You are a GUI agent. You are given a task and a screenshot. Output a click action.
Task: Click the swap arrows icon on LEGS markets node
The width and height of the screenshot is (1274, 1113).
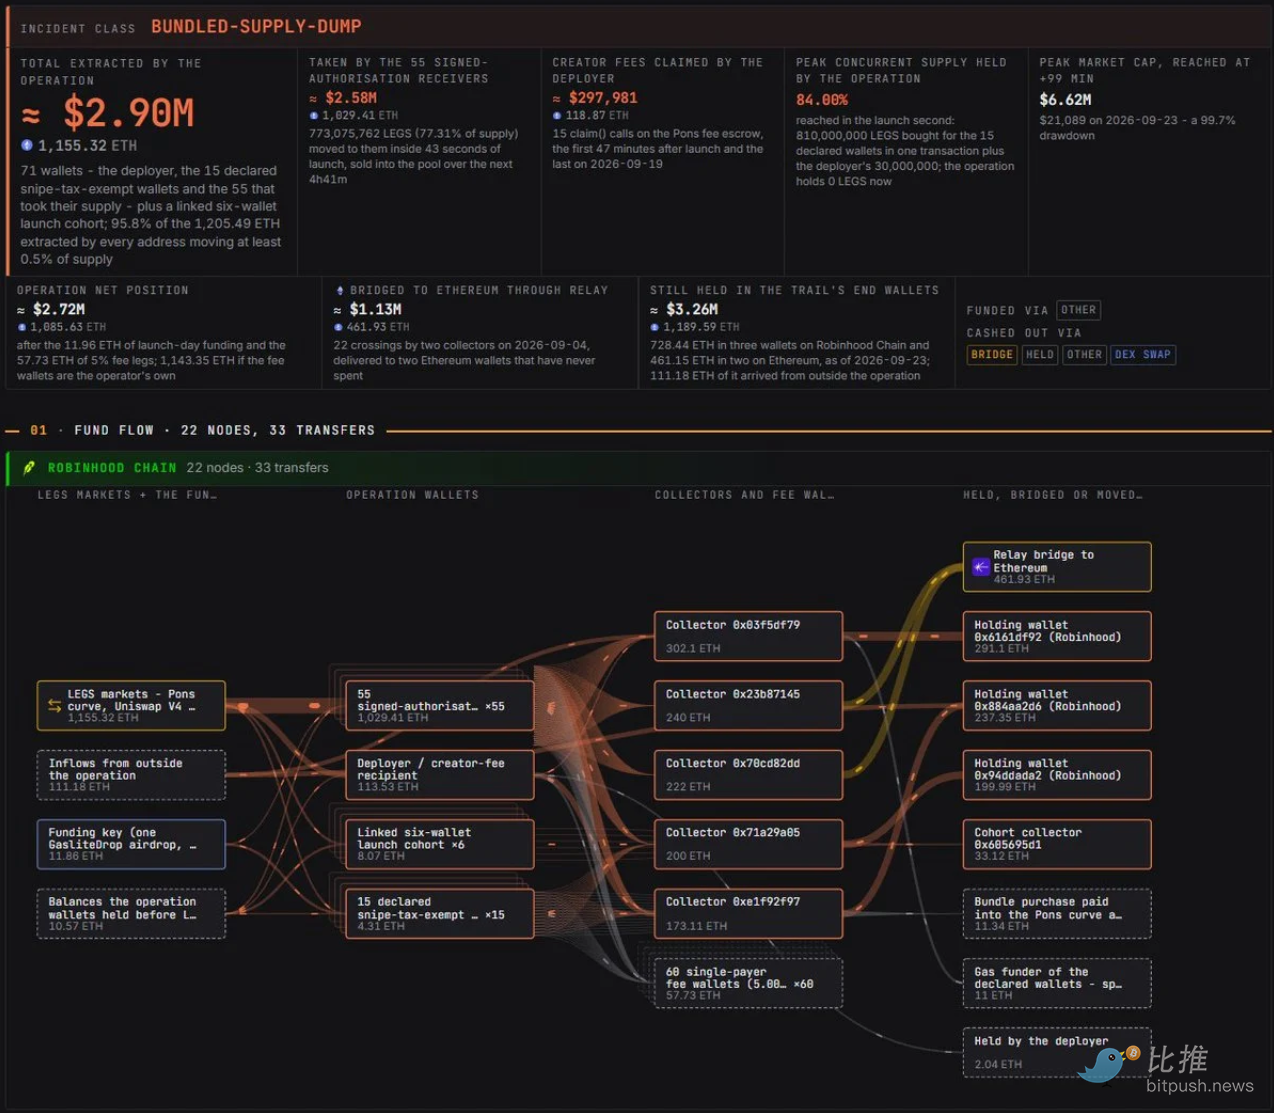click(x=54, y=706)
